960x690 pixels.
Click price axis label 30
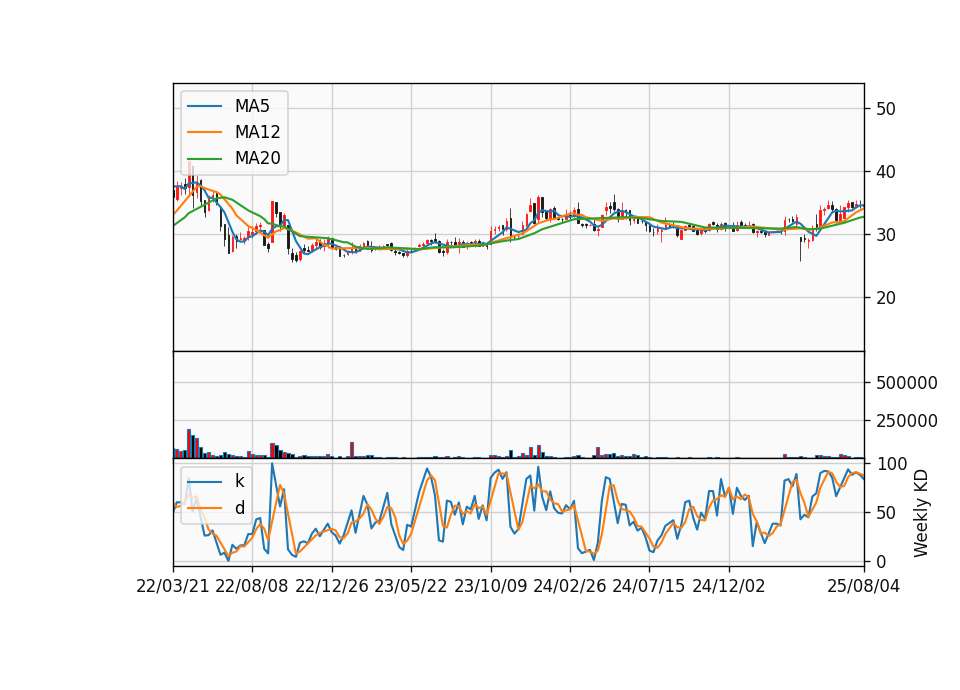(885, 234)
